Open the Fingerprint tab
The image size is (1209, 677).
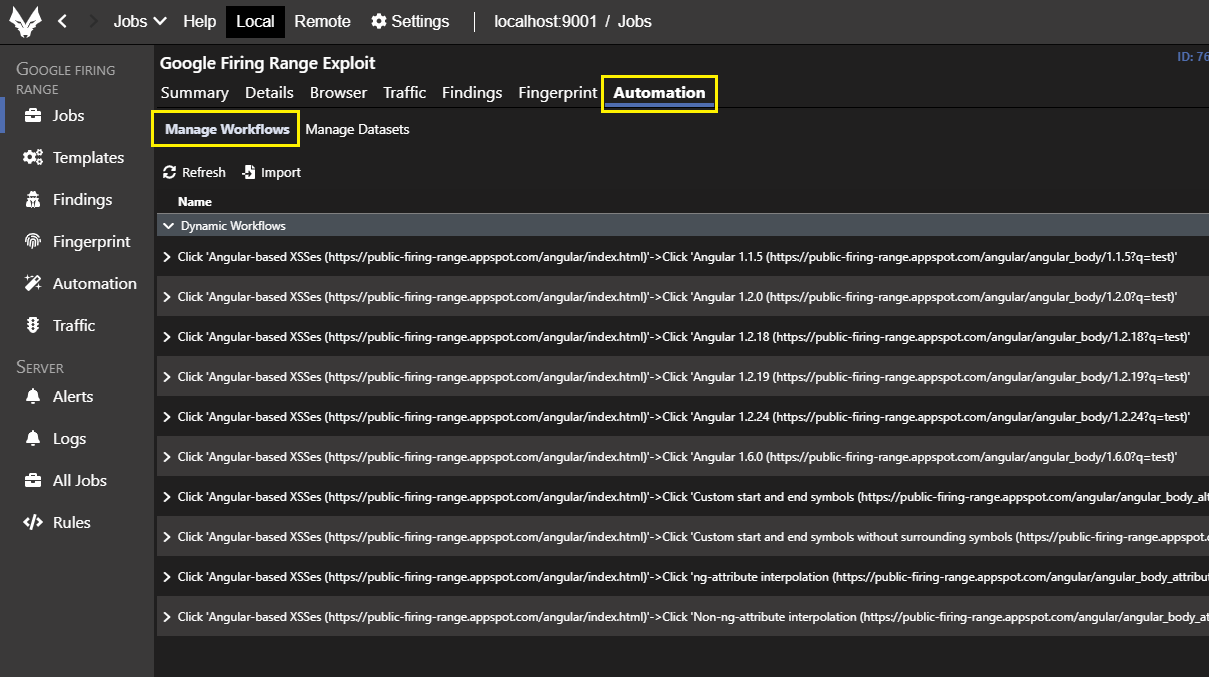[x=558, y=92]
